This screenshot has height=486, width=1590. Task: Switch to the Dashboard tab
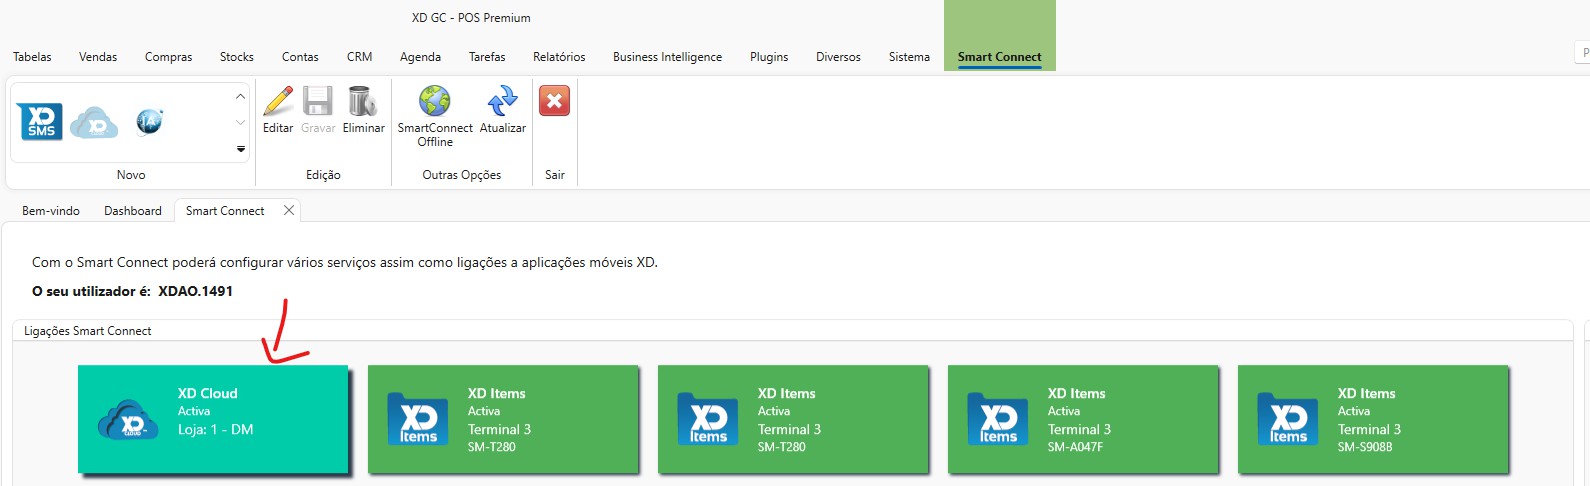click(133, 211)
